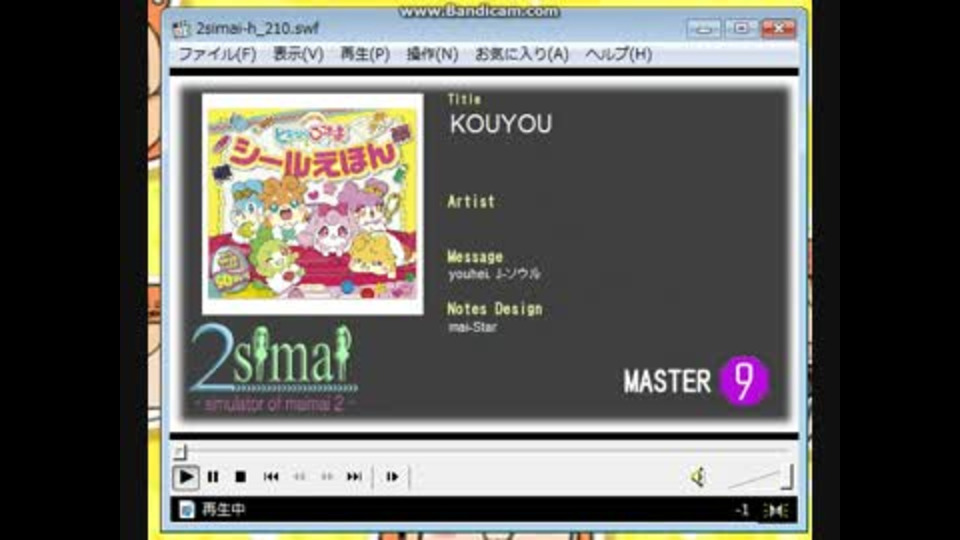Image resolution: width=960 pixels, height=540 pixels.
Task: Open the ヘルプ(H) menu
Action: 618,54
